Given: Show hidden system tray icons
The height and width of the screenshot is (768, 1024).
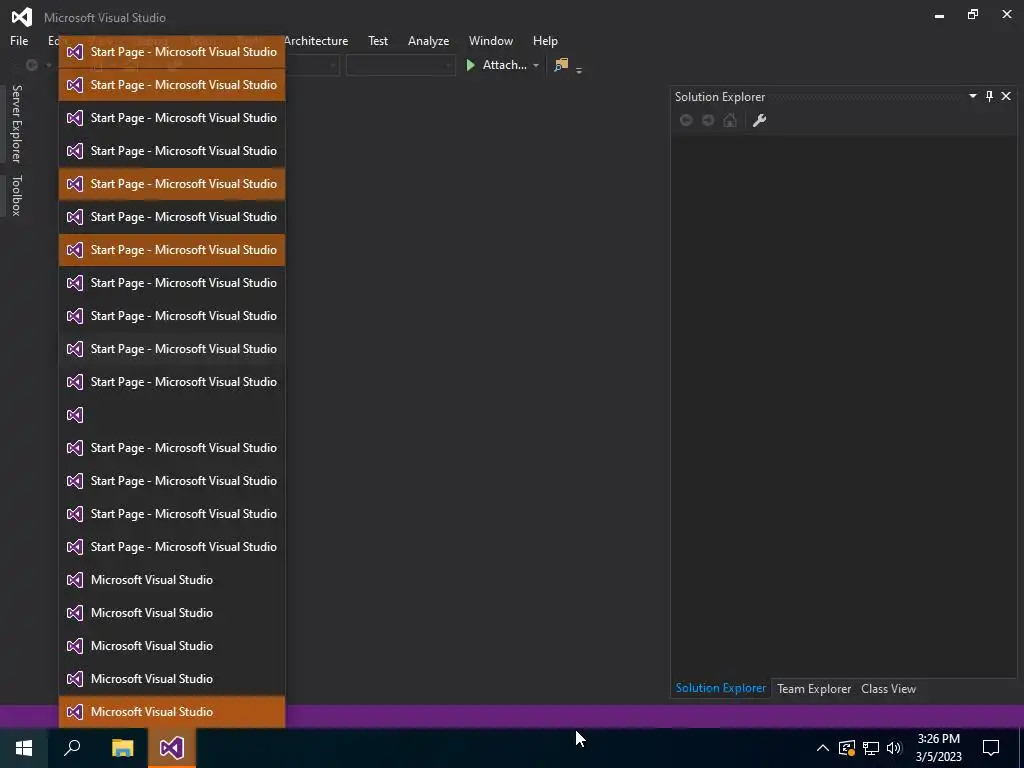Looking at the screenshot, I should tap(823, 748).
